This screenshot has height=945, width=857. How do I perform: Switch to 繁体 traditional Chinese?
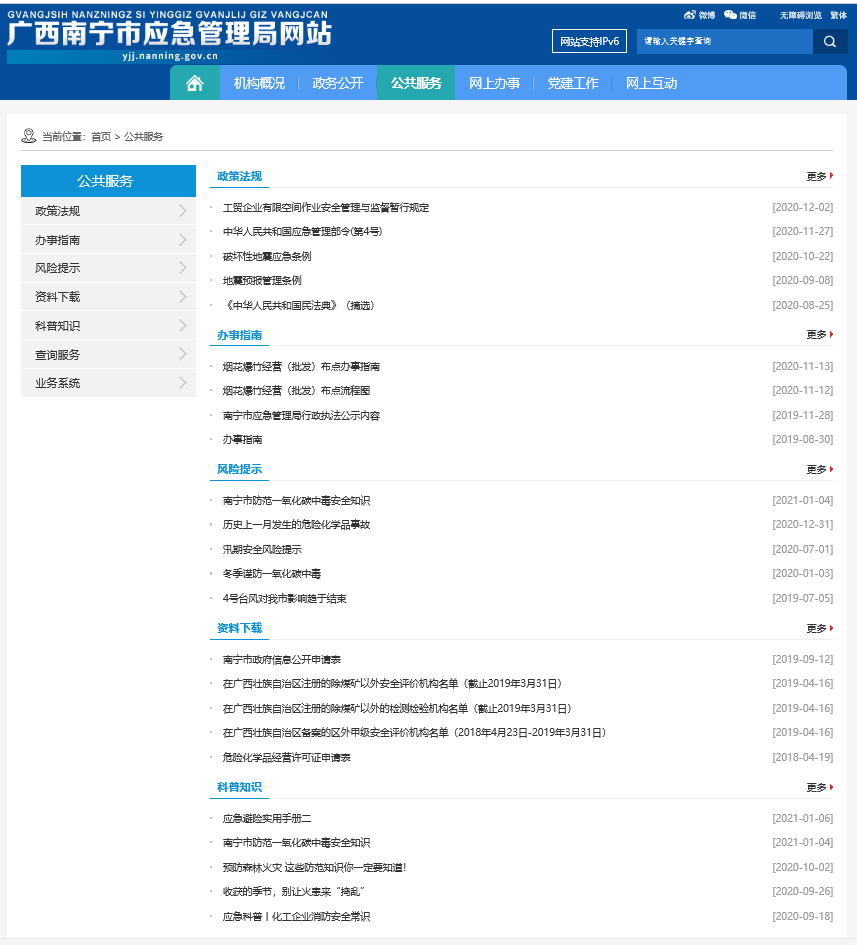tap(838, 16)
